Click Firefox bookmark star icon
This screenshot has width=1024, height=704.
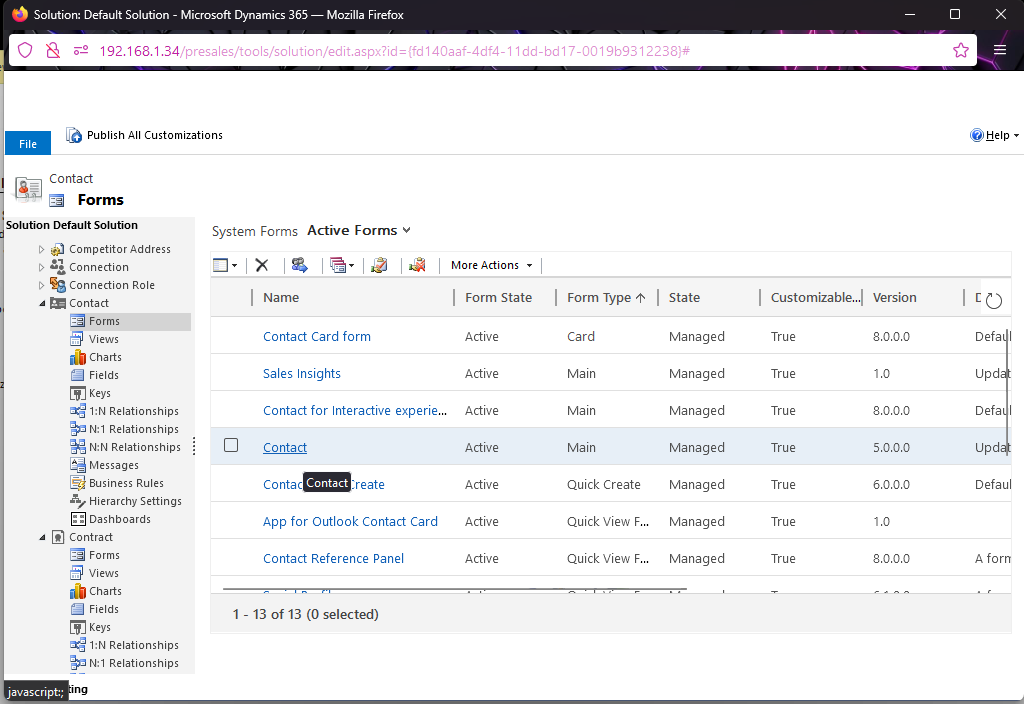click(961, 50)
